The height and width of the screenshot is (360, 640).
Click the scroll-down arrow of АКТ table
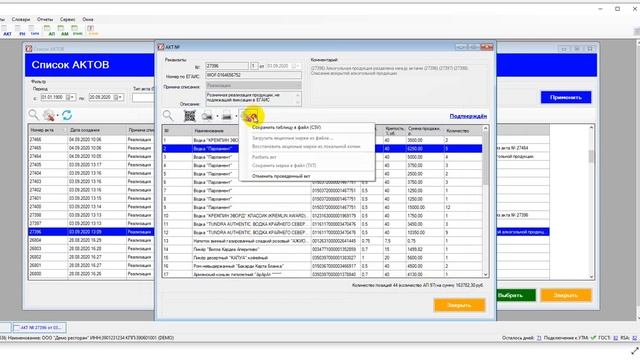point(485,275)
